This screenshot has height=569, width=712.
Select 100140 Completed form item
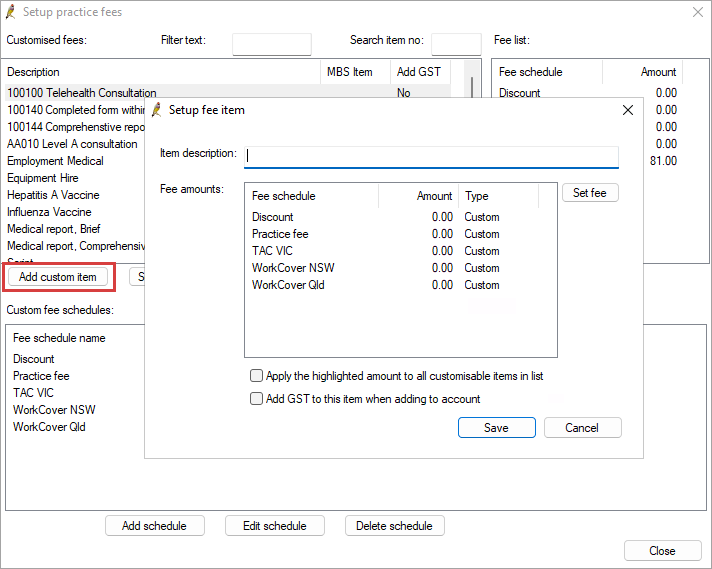(75, 109)
